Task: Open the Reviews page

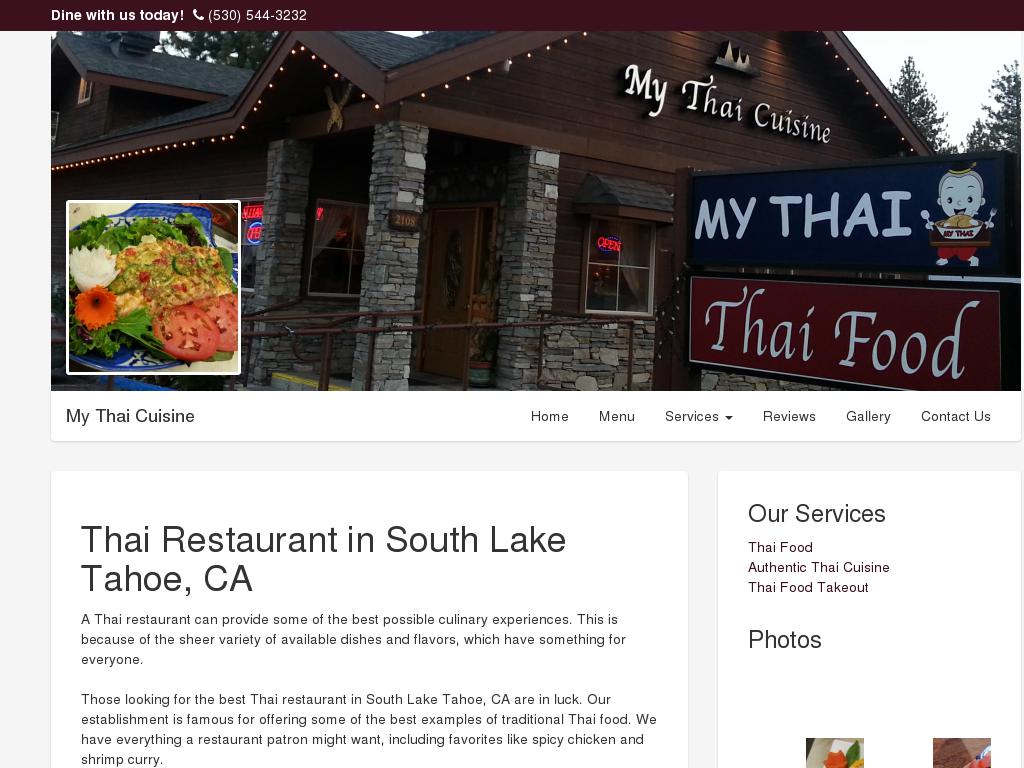Action: pos(789,416)
